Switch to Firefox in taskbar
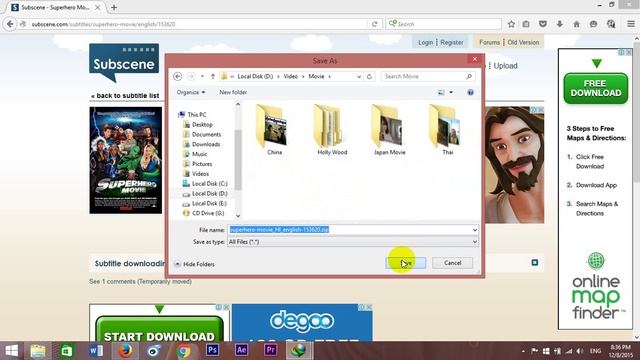640x360 pixels. pos(125,351)
